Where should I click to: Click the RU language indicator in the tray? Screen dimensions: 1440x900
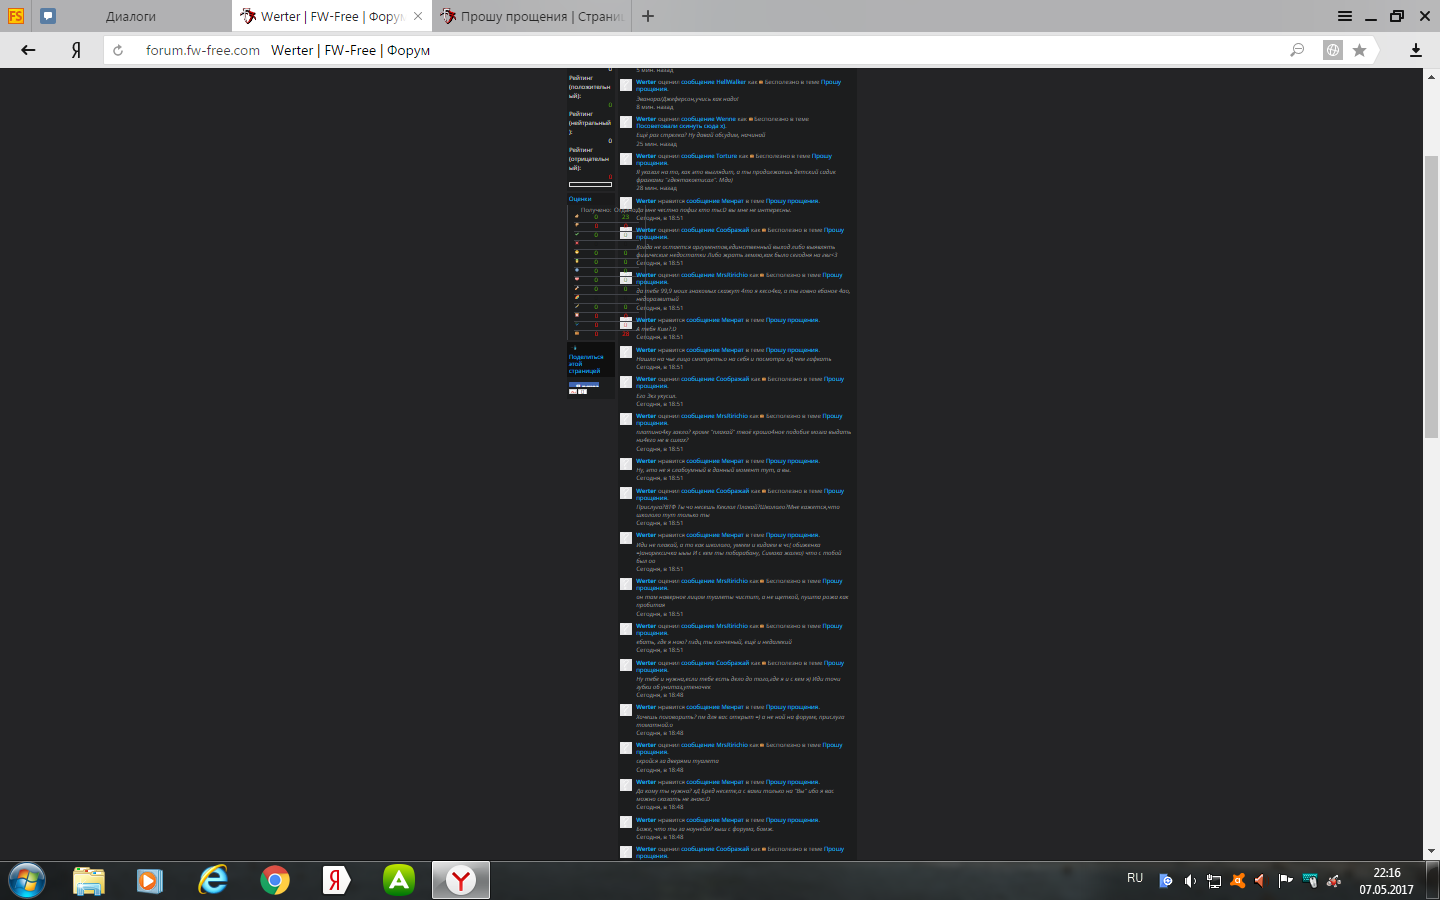click(1135, 878)
